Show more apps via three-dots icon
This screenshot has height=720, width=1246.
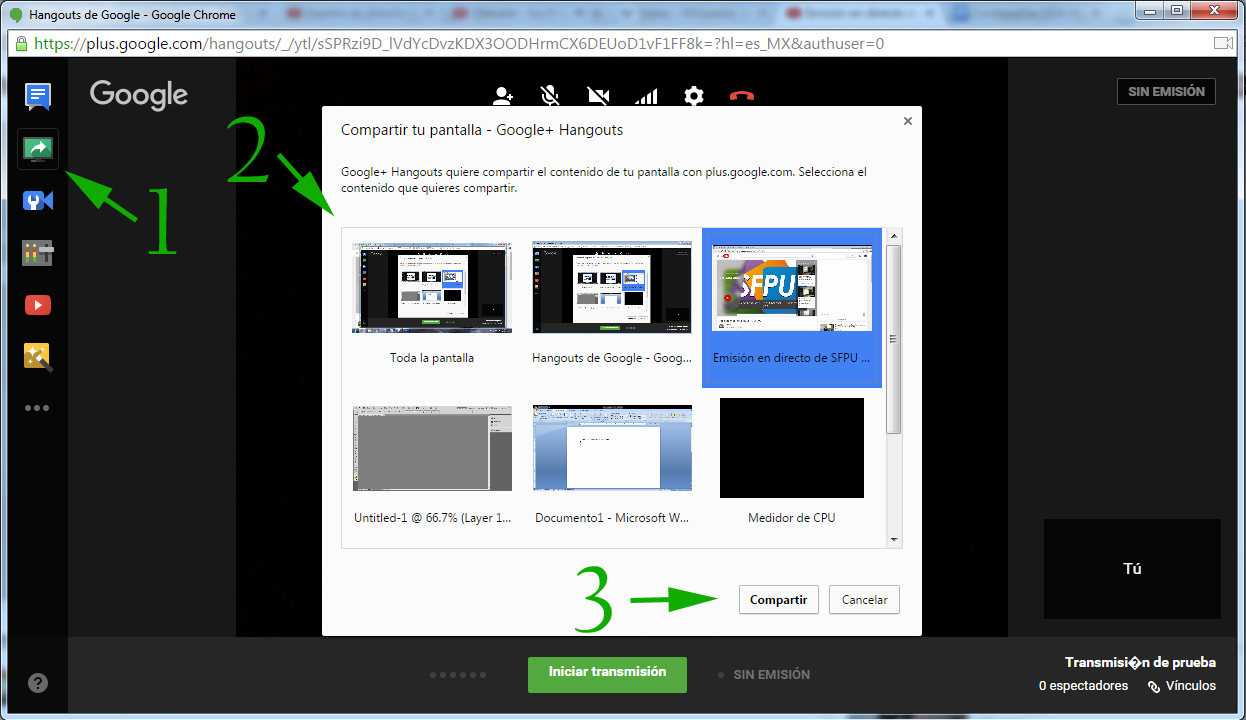tap(37, 408)
